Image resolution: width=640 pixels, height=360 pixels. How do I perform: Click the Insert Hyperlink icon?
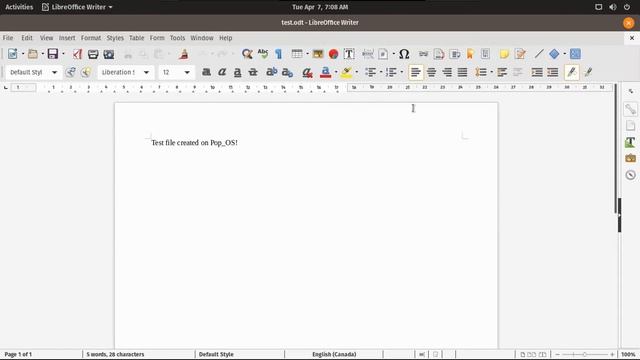point(423,54)
